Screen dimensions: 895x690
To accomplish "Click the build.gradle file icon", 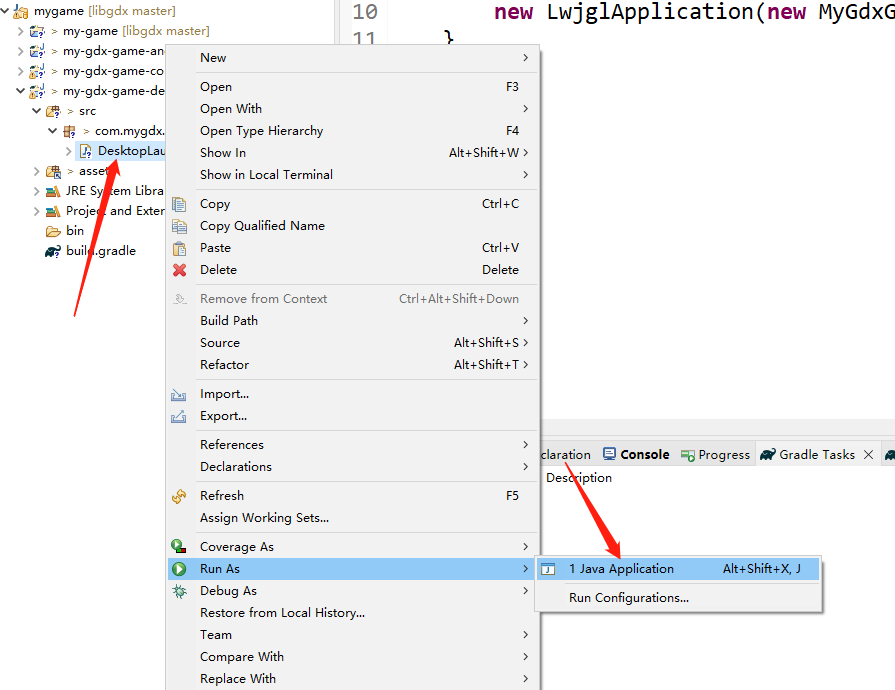I will tap(53, 251).
